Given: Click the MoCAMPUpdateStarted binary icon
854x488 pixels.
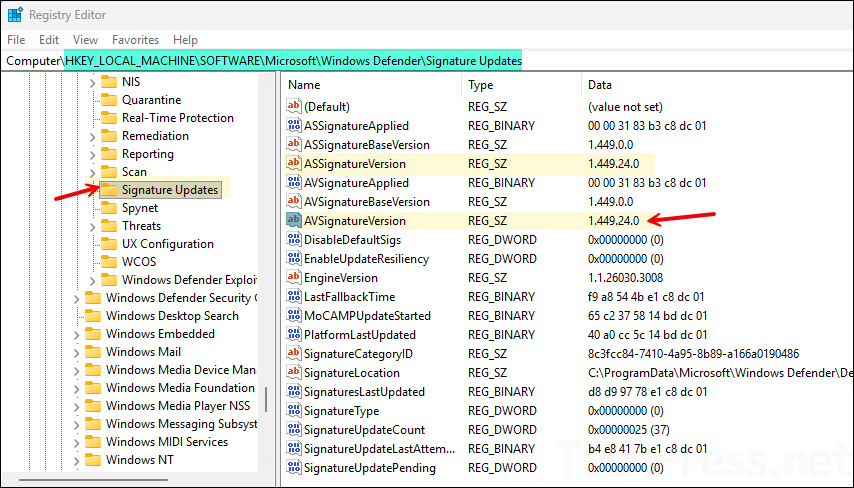Looking at the screenshot, I should [x=294, y=315].
